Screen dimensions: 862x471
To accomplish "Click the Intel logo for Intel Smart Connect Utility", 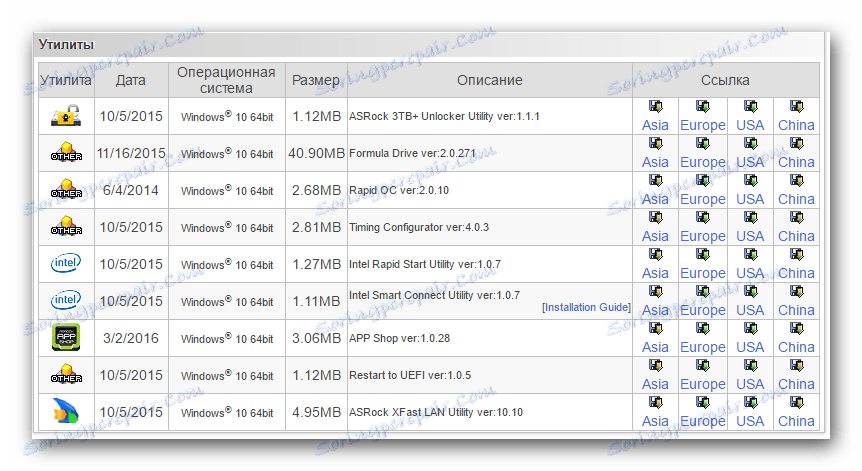I will [x=66, y=300].
